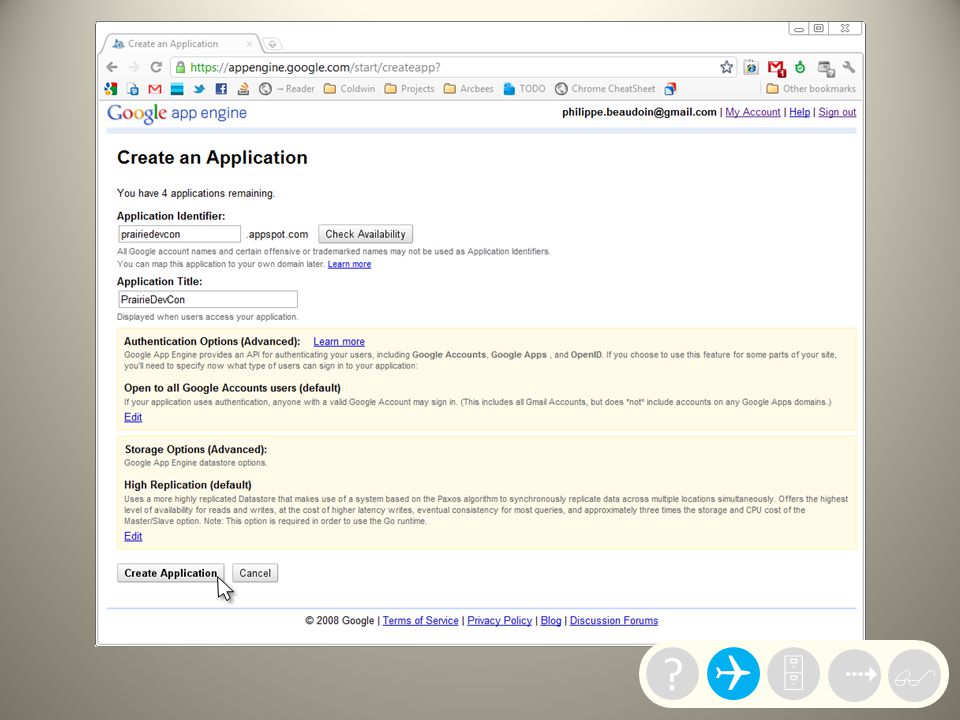Bookmark this page with the star icon
960x720 pixels.
726,67
